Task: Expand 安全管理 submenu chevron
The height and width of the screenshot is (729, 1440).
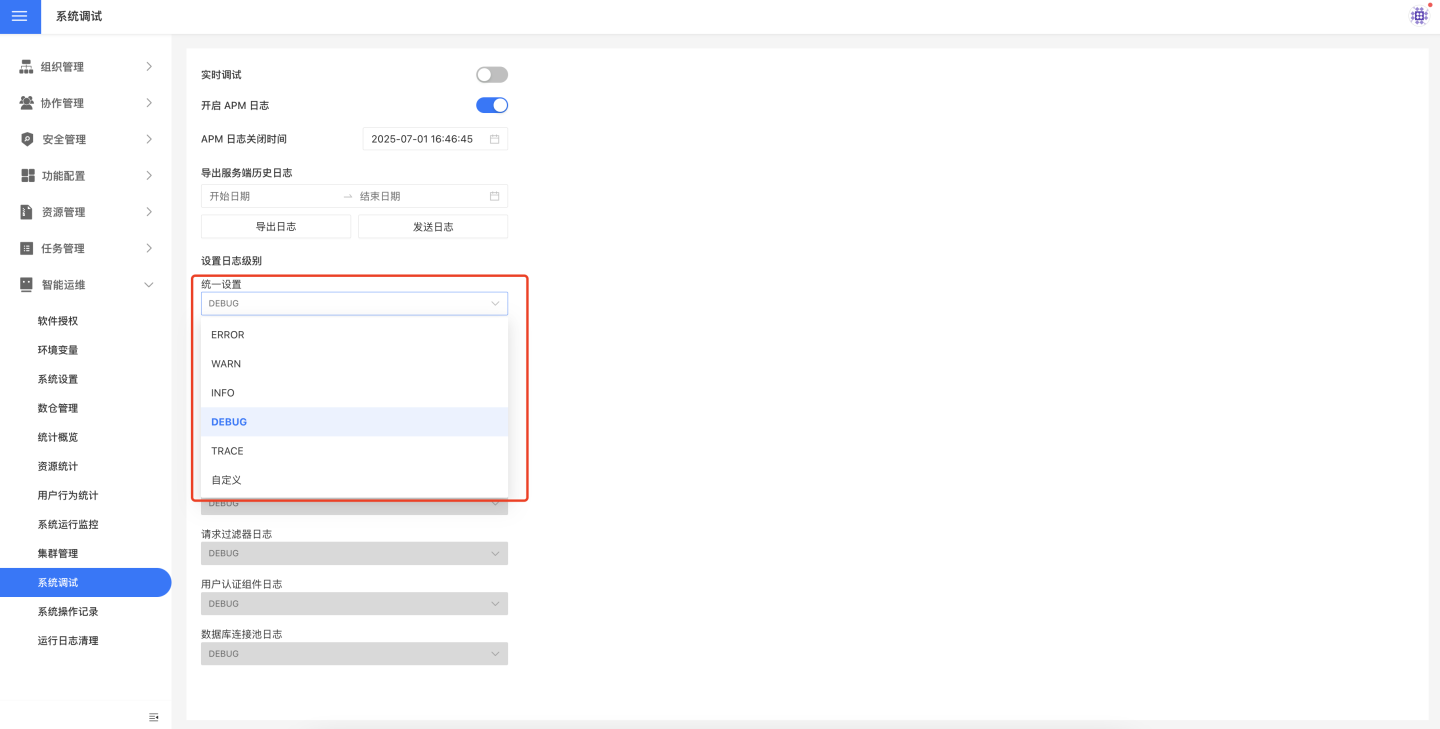Action: [149, 139]
